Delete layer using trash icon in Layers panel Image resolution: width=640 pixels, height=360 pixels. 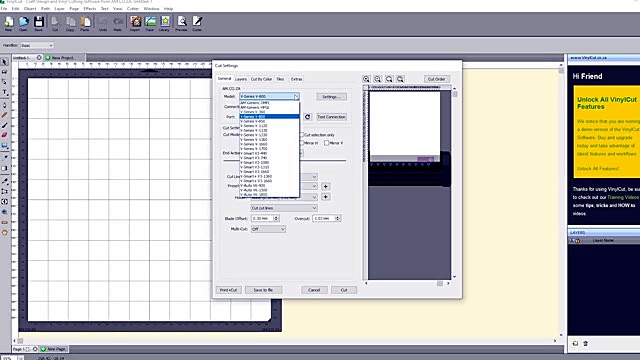point(586,344)
